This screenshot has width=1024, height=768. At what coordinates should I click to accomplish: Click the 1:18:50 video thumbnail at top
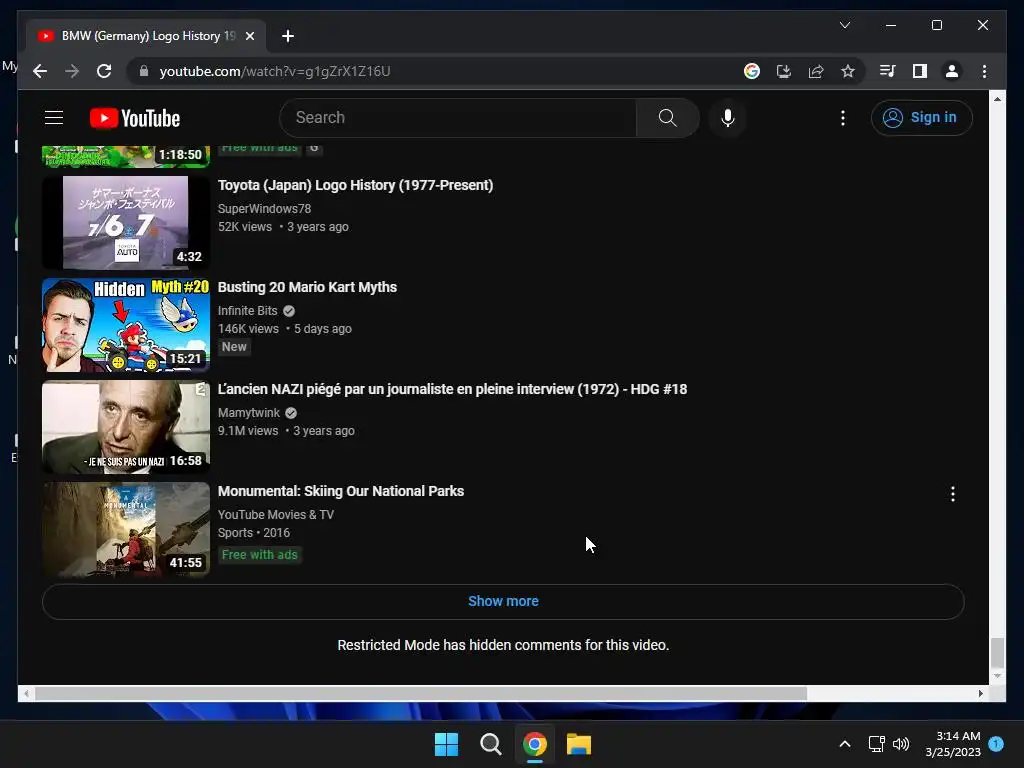coord(126,157)
